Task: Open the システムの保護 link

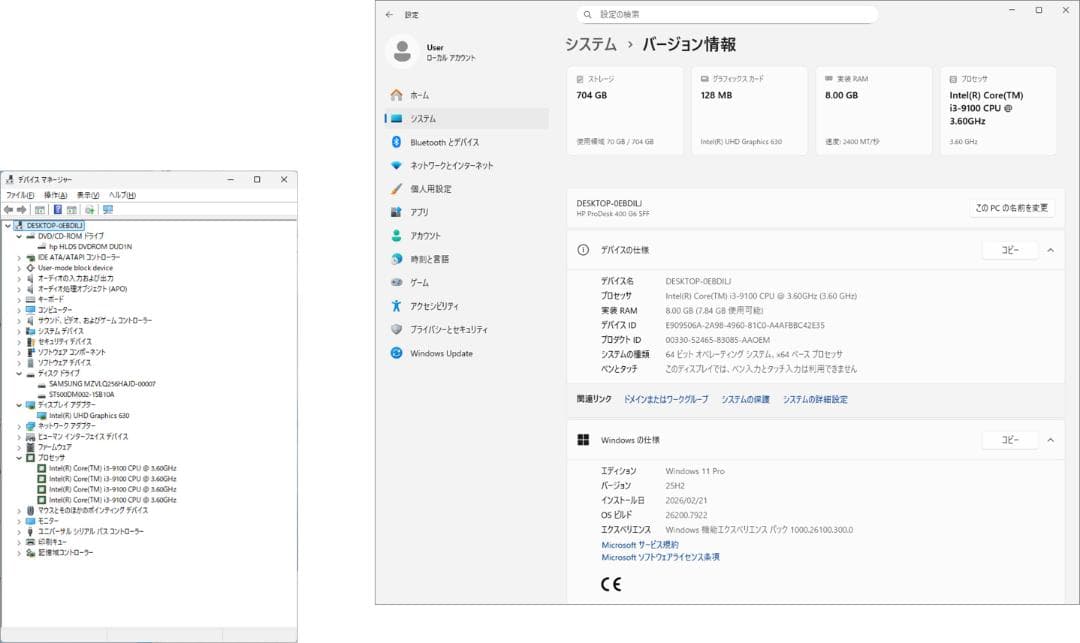Action: point(745,399)
